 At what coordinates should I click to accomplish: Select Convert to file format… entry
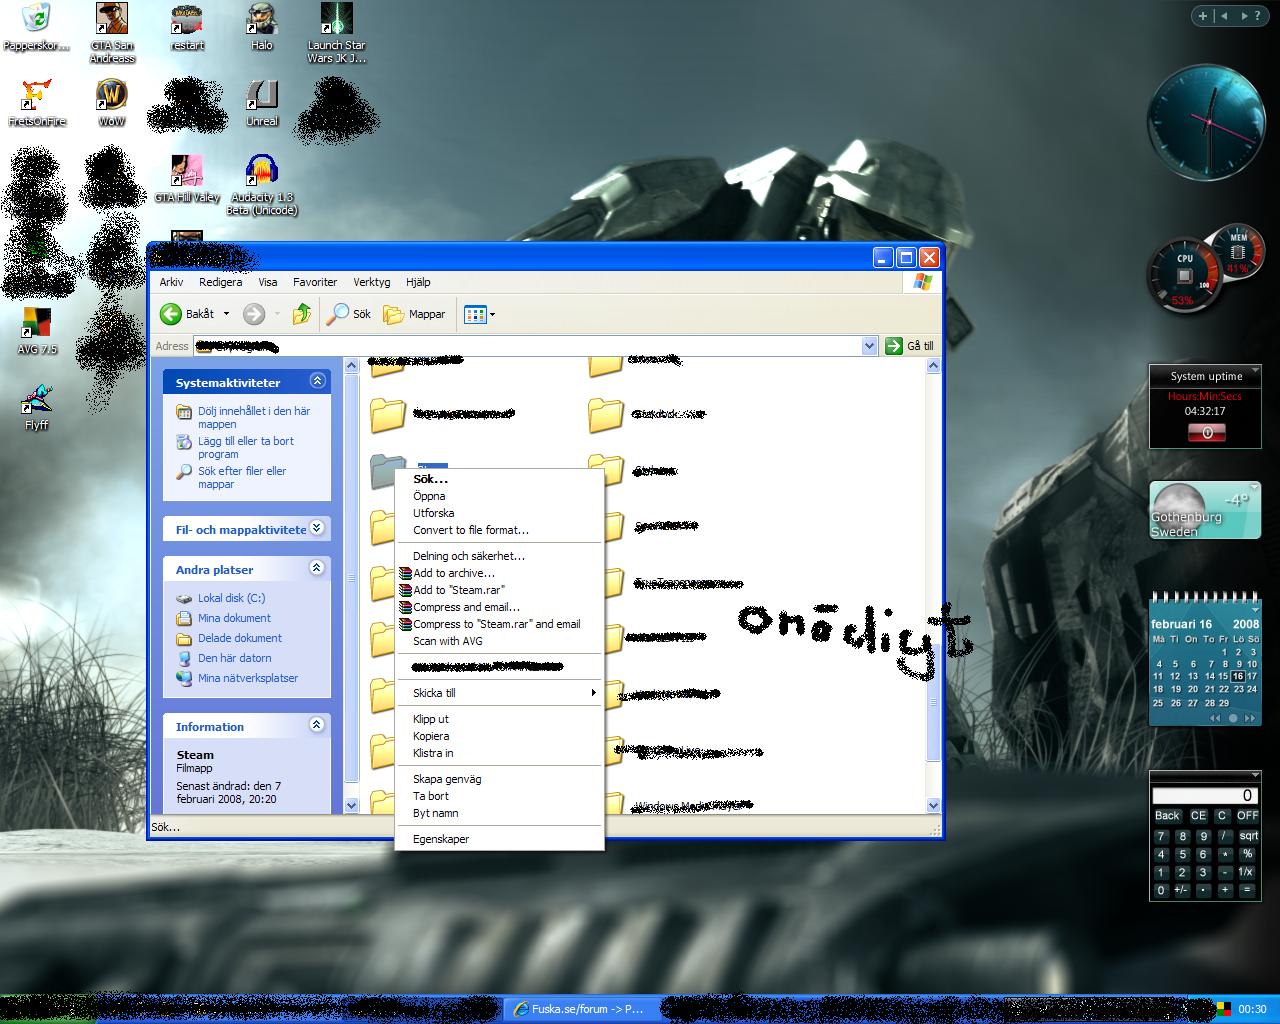(x=500, y=530)
